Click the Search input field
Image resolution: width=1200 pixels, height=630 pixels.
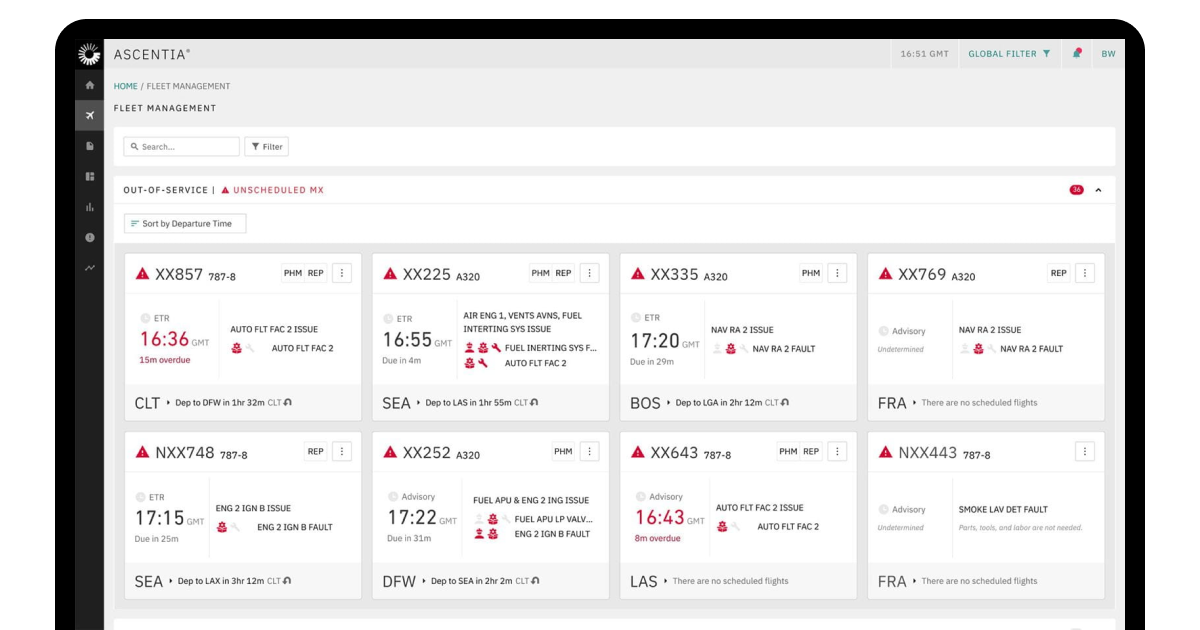182,147
